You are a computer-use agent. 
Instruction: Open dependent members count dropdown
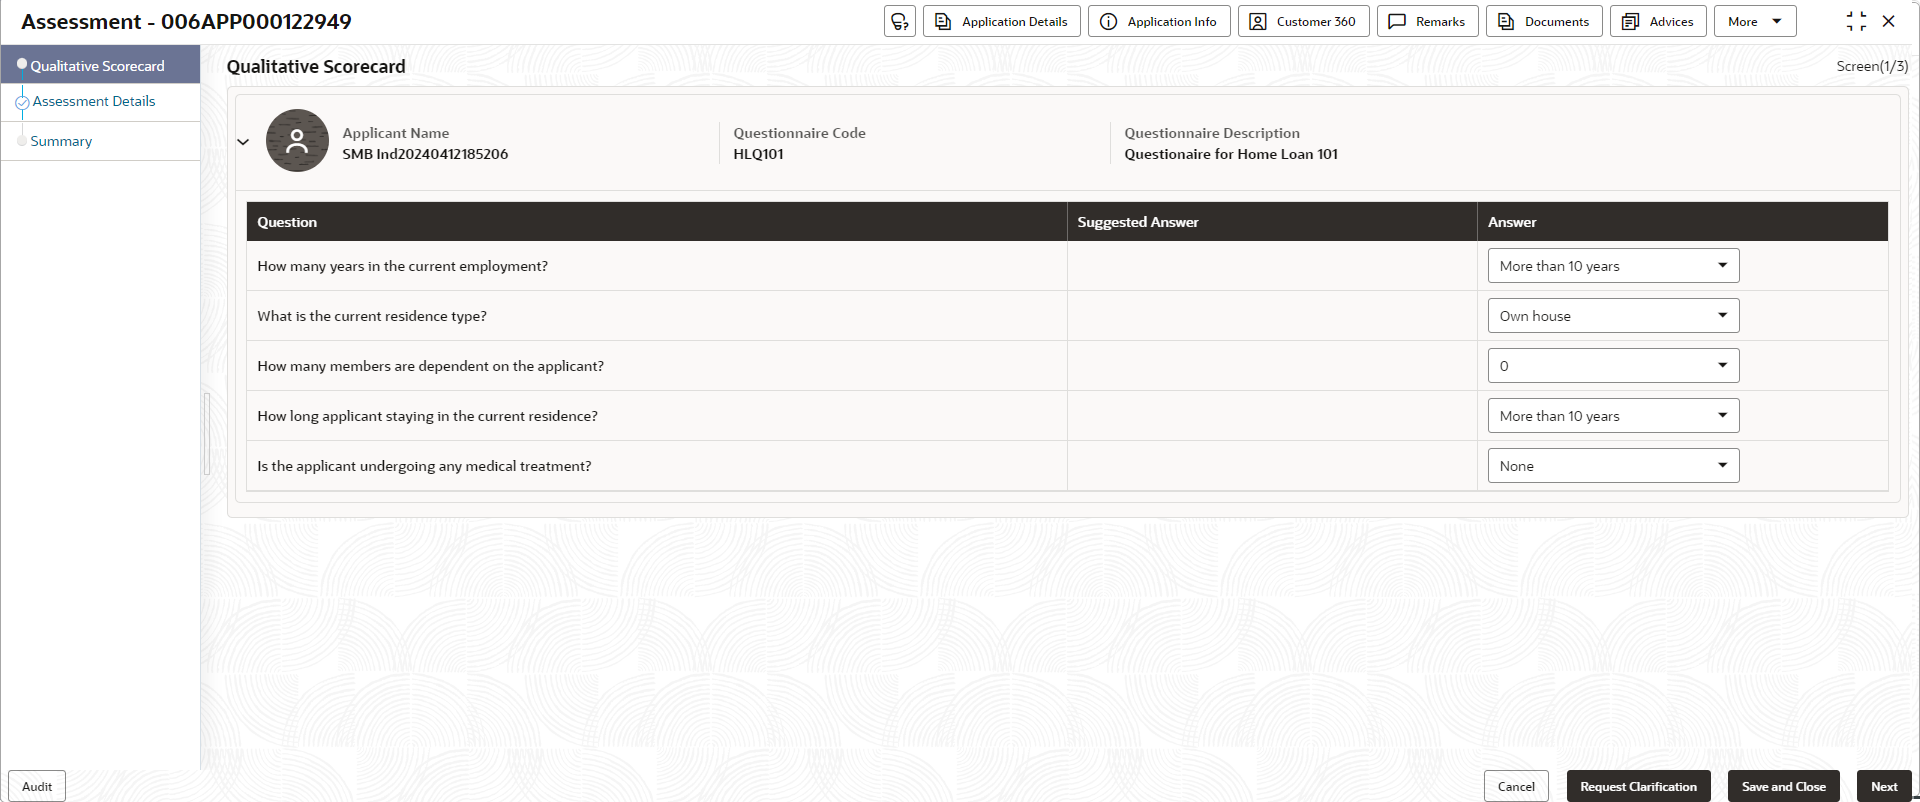point(1613,366)
